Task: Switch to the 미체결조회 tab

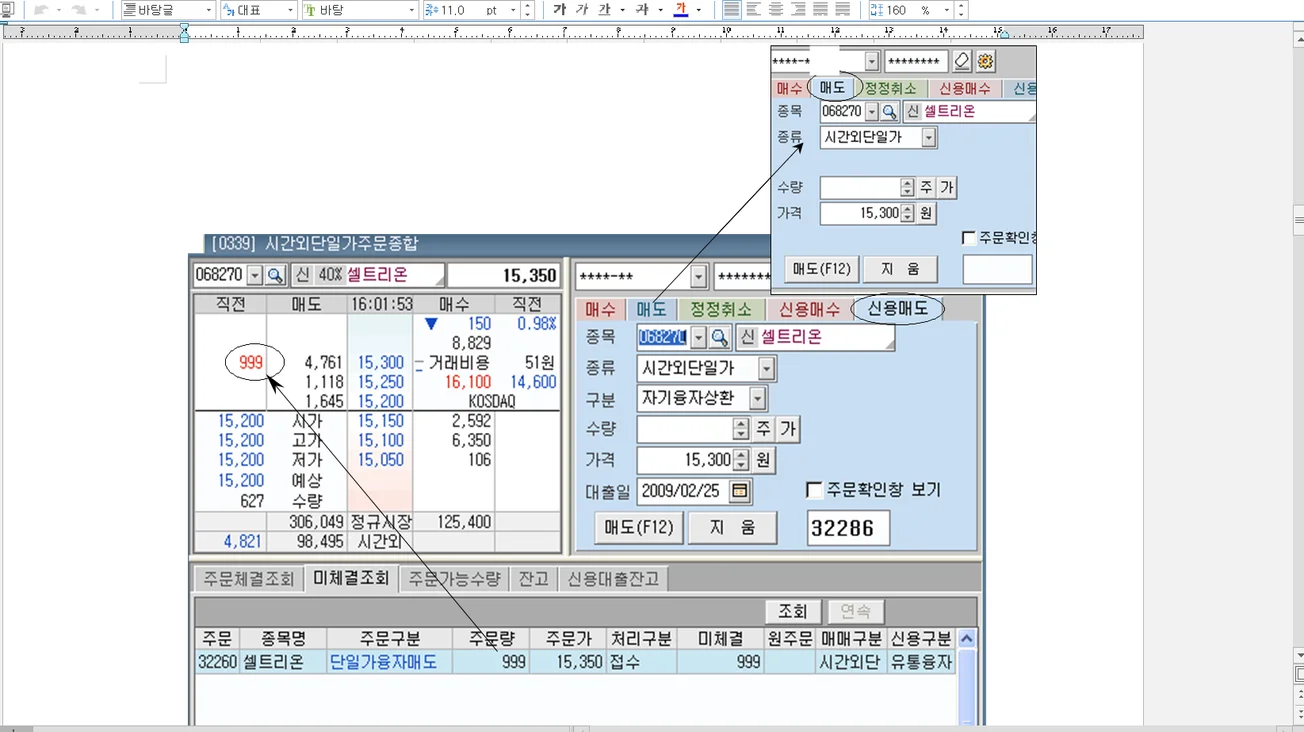Action: [x=351, y=579]
